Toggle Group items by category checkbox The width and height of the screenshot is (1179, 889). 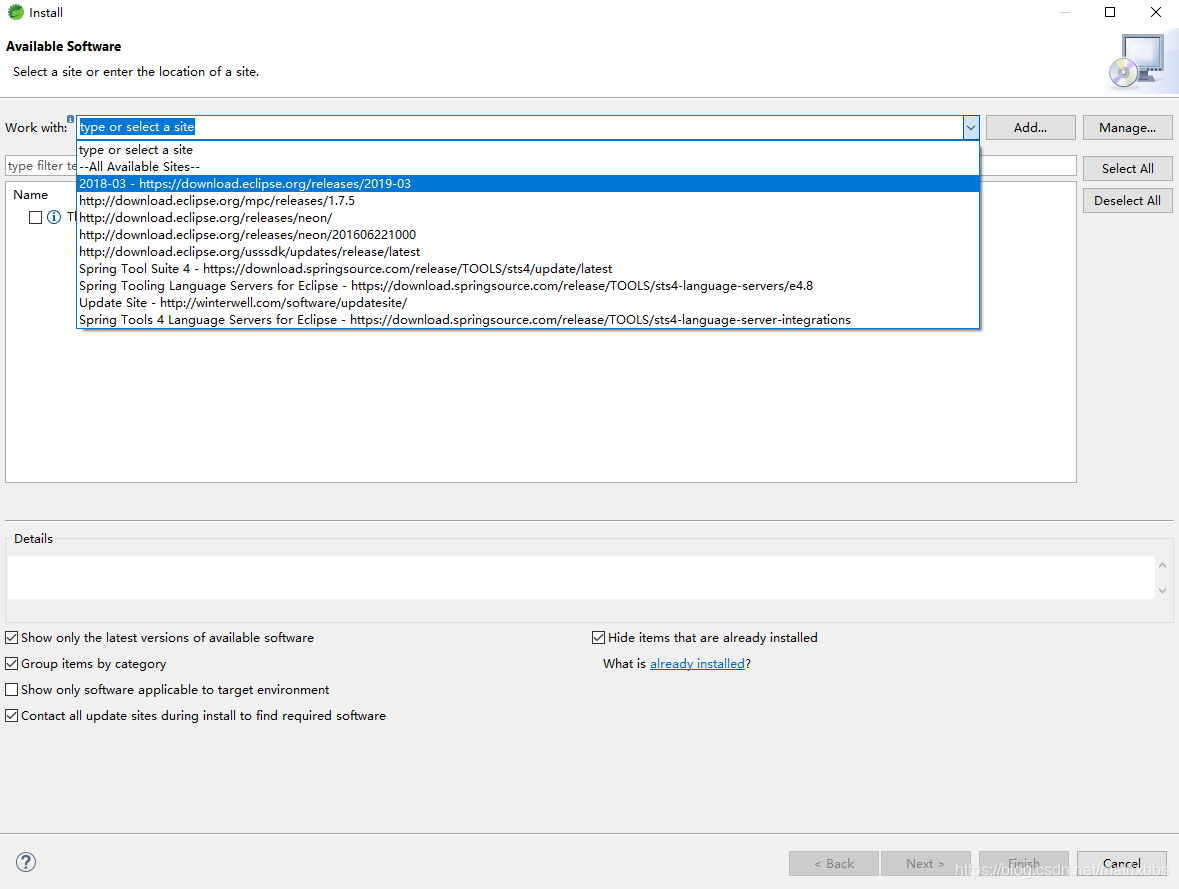[x=11, y=663]
